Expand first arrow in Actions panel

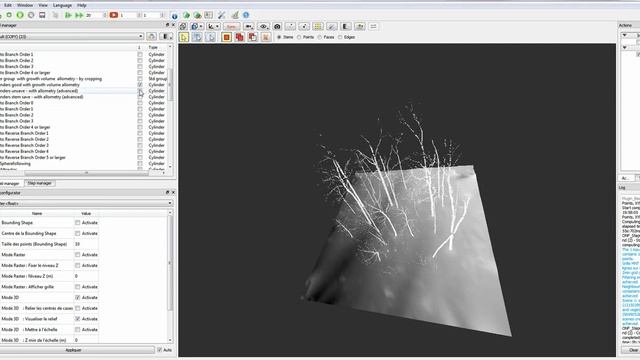click(x=624, y=36)
